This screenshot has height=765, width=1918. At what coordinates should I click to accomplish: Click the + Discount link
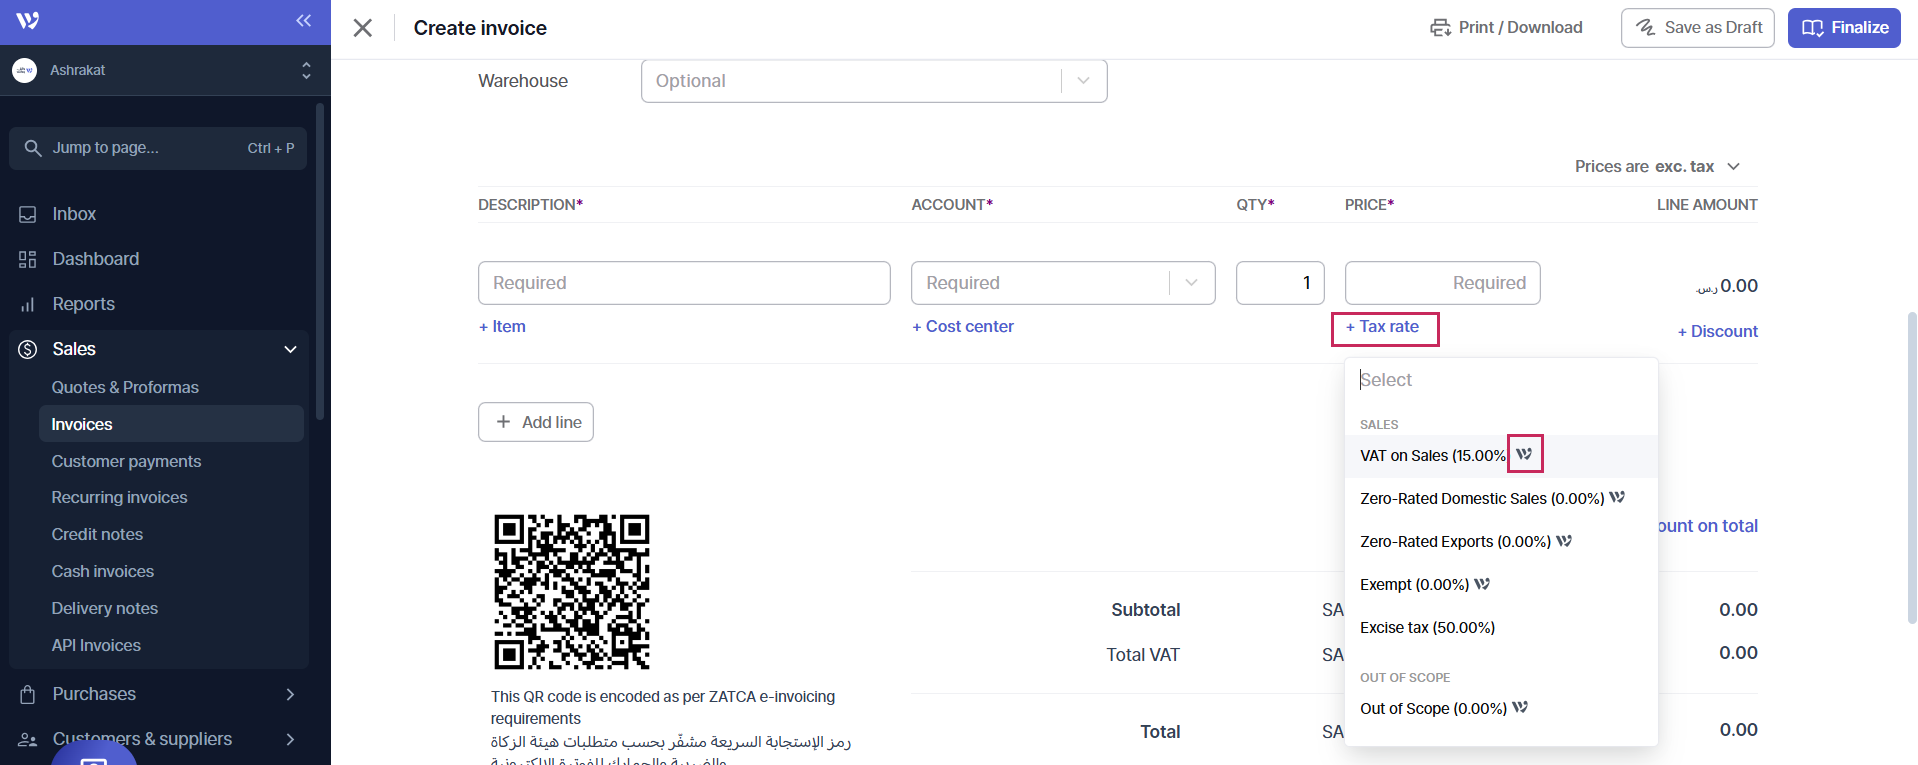click(x=1717, y=332)
